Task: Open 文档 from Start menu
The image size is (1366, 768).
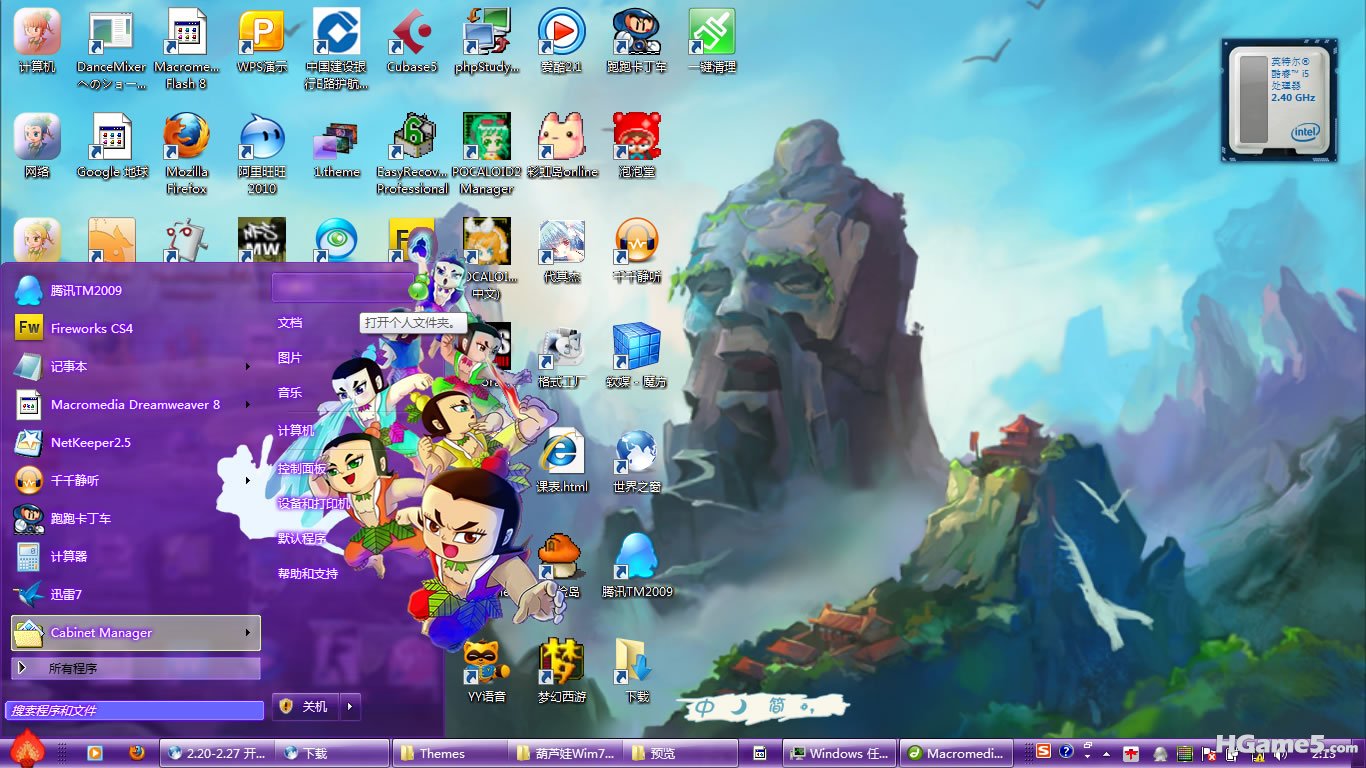Action: pyautogui.click(x=290, y=323)
